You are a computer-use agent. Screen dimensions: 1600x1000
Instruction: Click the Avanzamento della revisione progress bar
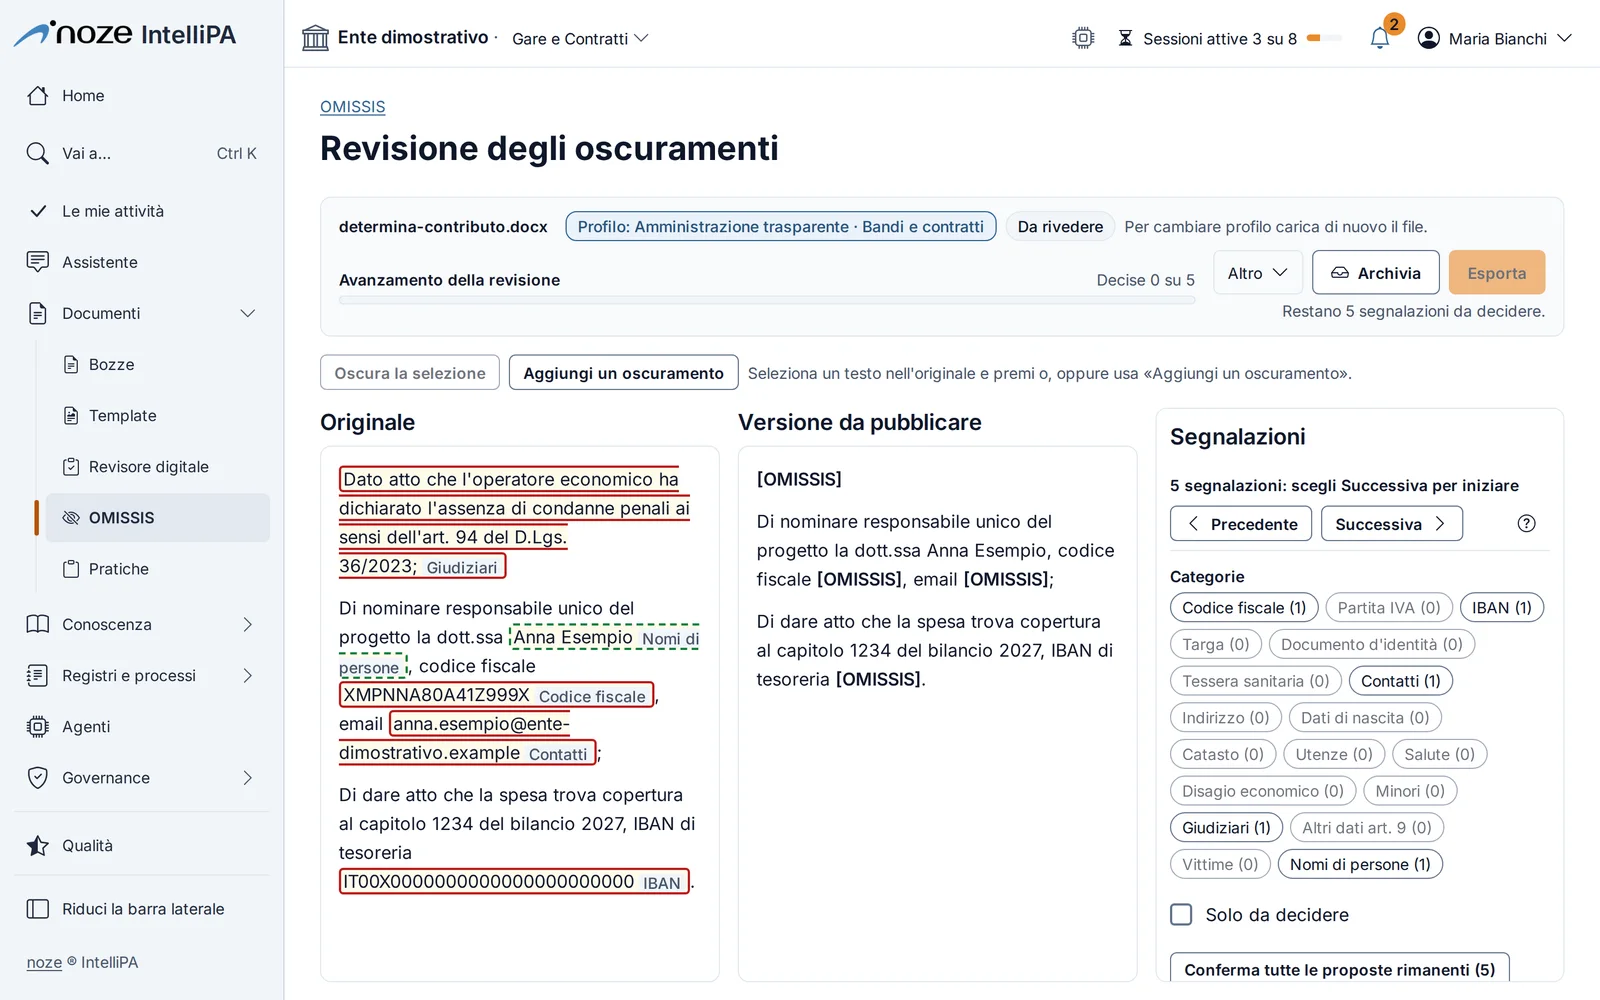tap(767, 300)
